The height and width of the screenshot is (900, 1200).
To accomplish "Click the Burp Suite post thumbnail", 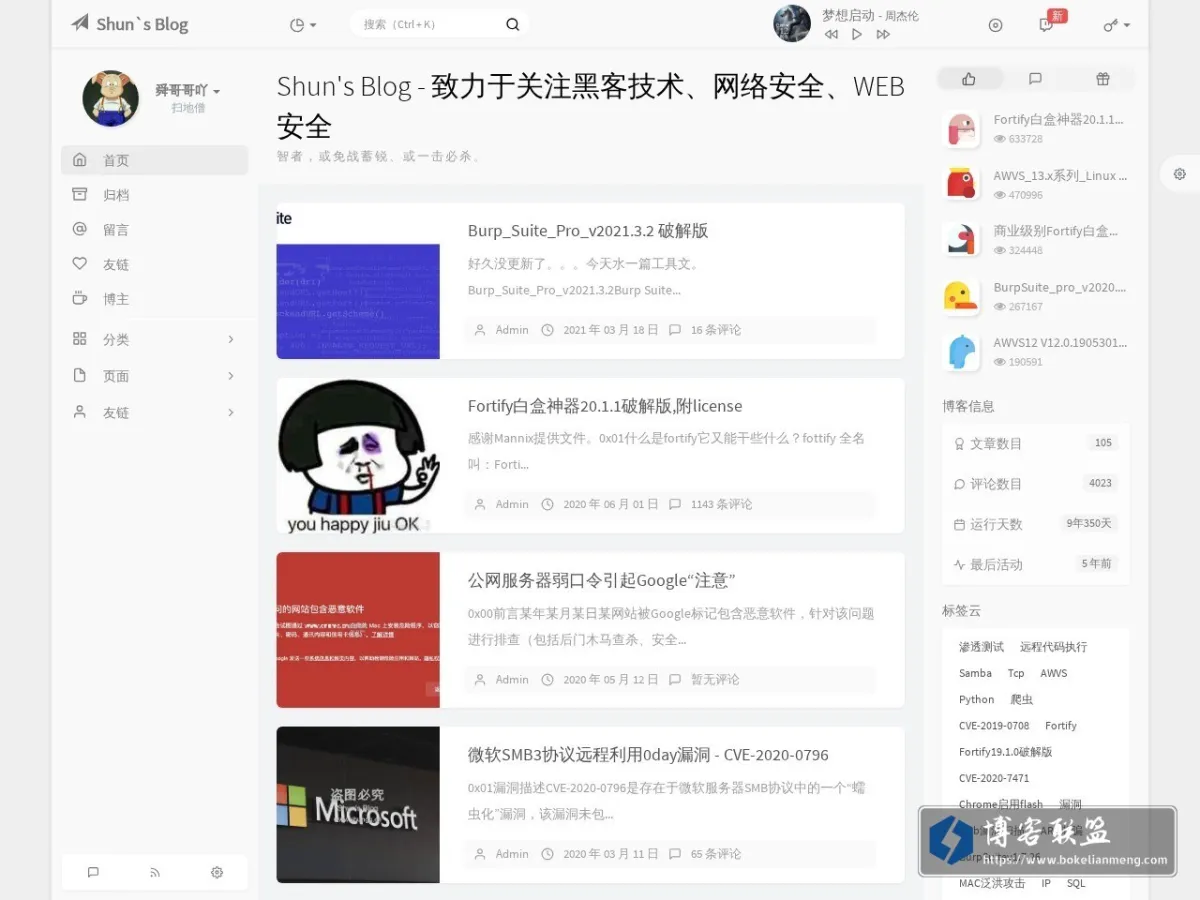I will coord(358,281).
